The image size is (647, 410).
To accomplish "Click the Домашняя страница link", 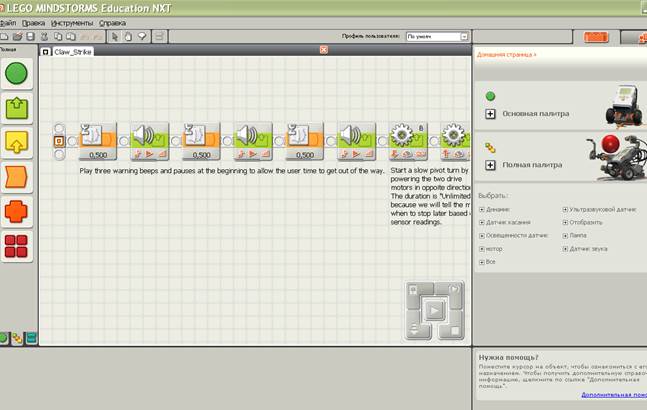I will tap(506, 54).
